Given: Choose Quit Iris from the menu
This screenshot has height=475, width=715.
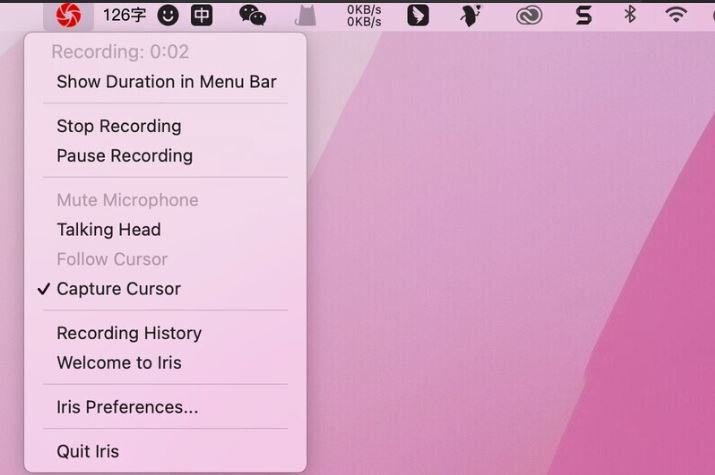Looking at the screenshot, I should pos(166,451).
